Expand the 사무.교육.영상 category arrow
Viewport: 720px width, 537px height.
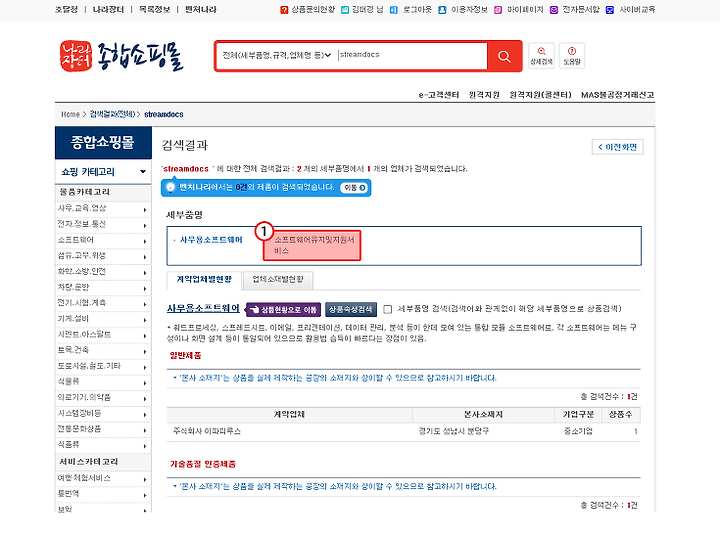coord(145,210)
